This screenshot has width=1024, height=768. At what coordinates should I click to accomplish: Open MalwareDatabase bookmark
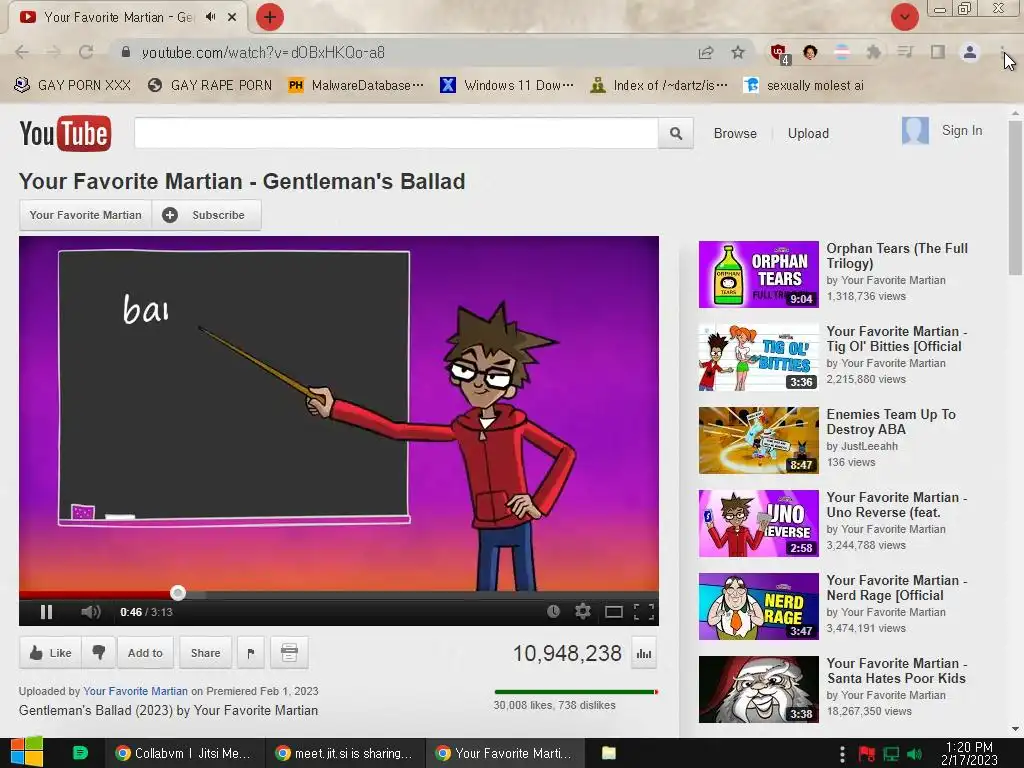356,86
